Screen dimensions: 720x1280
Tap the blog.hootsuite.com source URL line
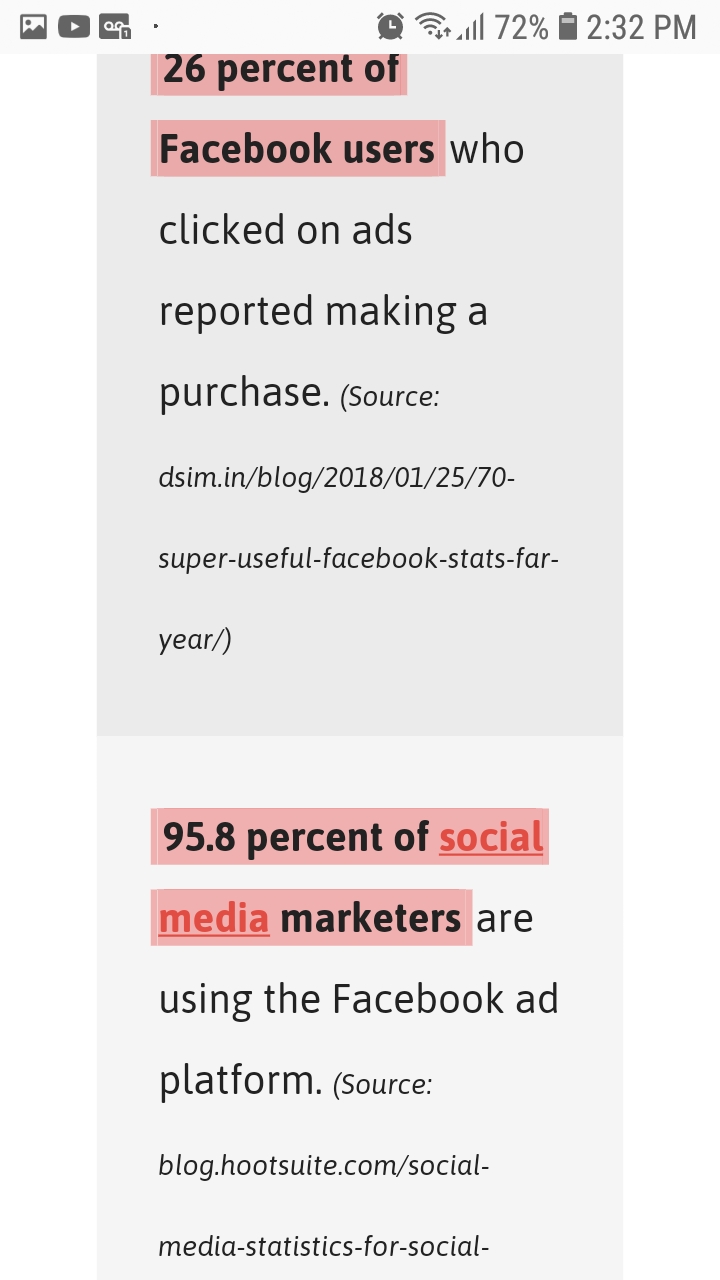pyautogui.click(x=323, y=1165)
